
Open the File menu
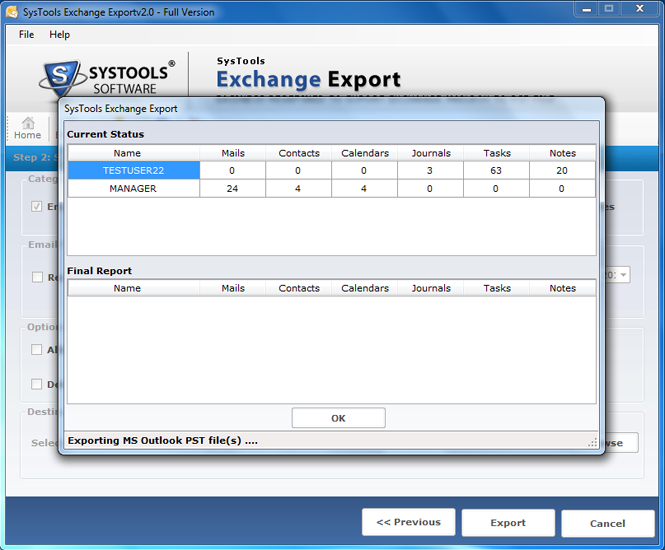tap(26, 34)
